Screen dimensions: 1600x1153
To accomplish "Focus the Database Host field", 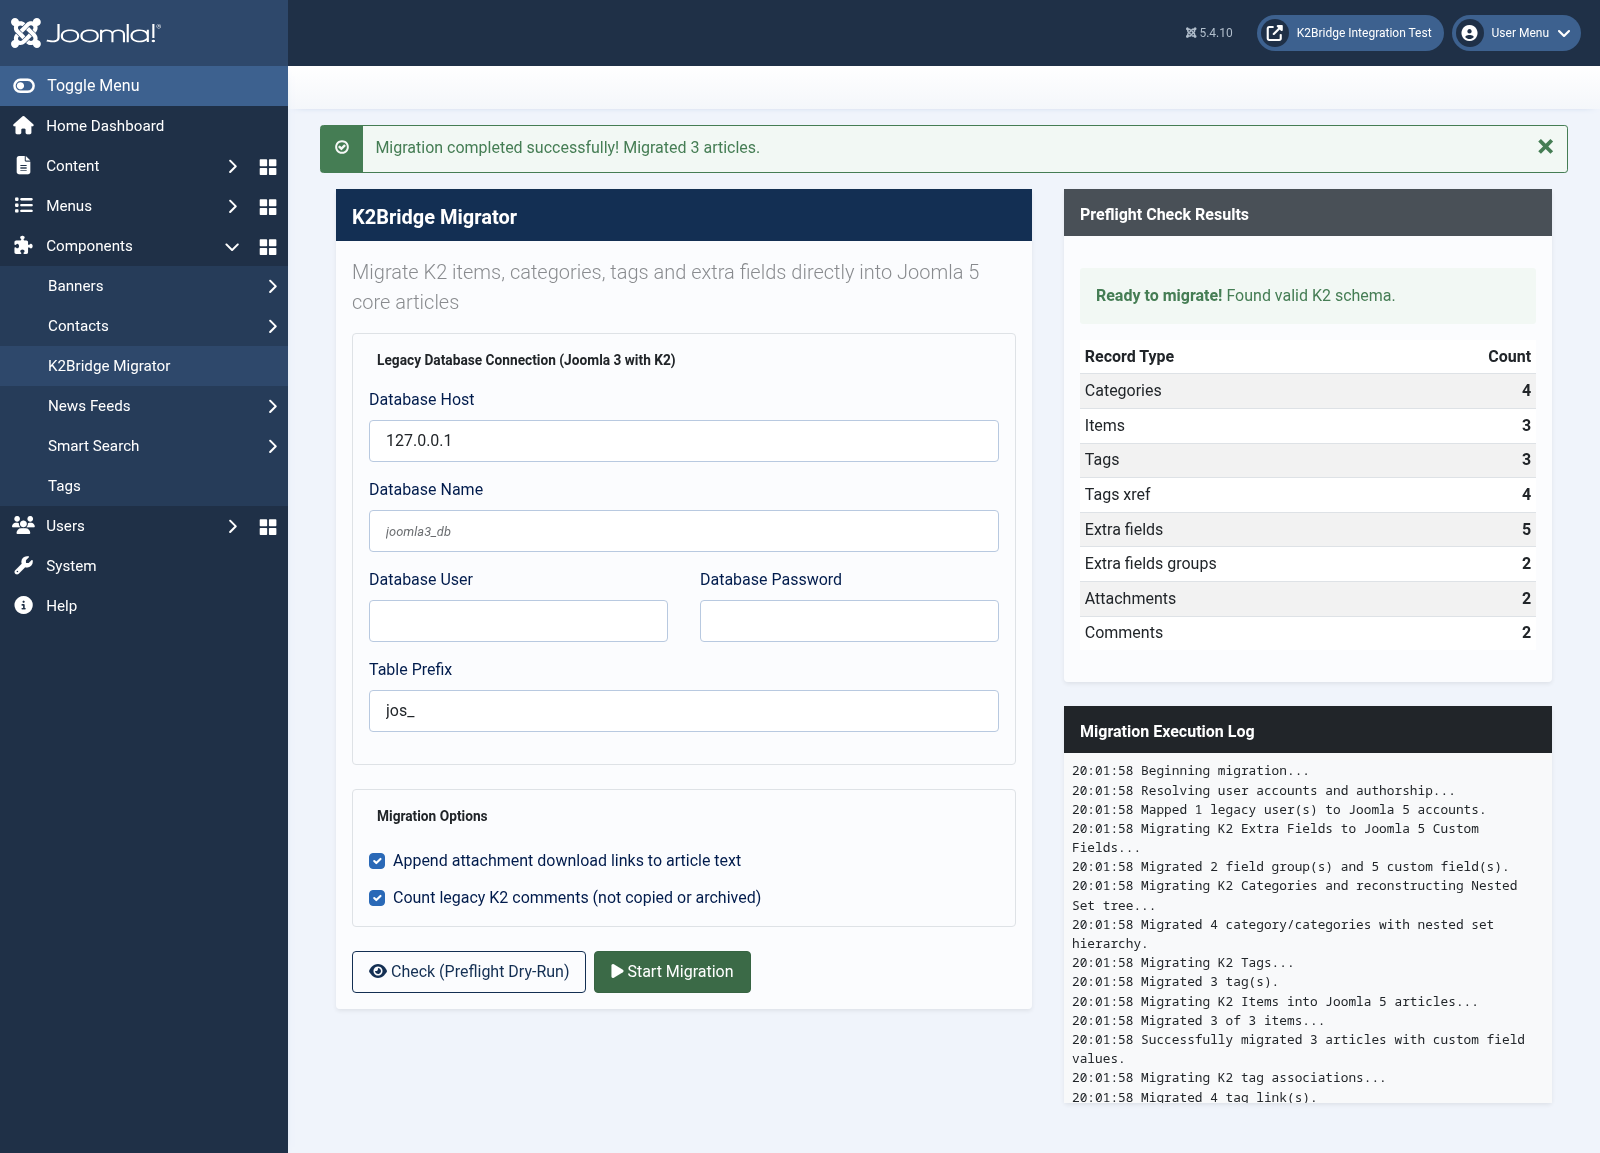I will tap(684, 441).
